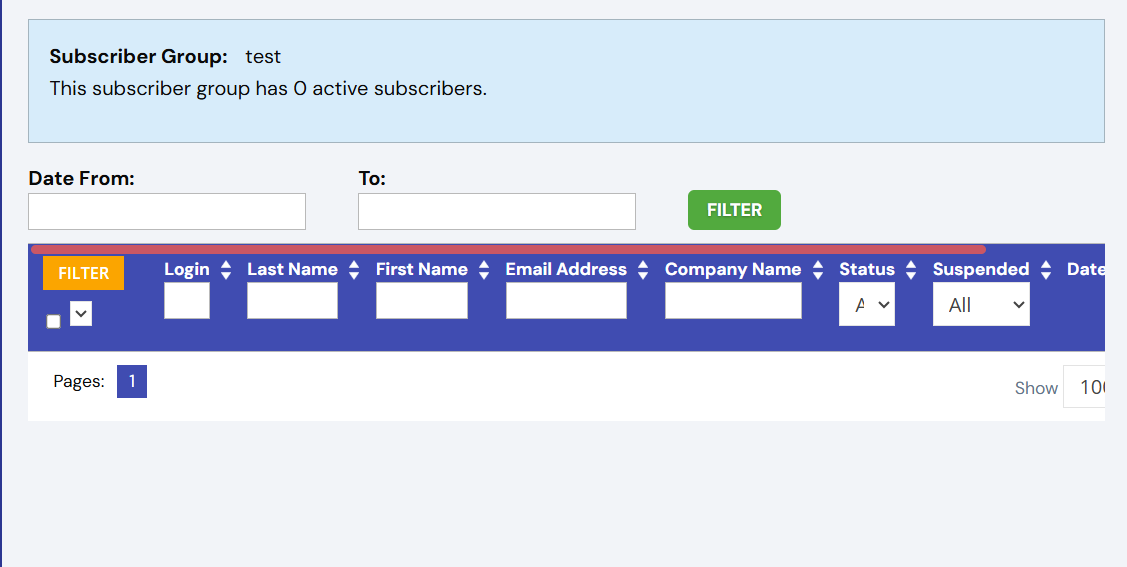This screenshot has width=1127, height=567.
Task: Click the '0 active subscribers' message
Action: (x=268, y=88)
